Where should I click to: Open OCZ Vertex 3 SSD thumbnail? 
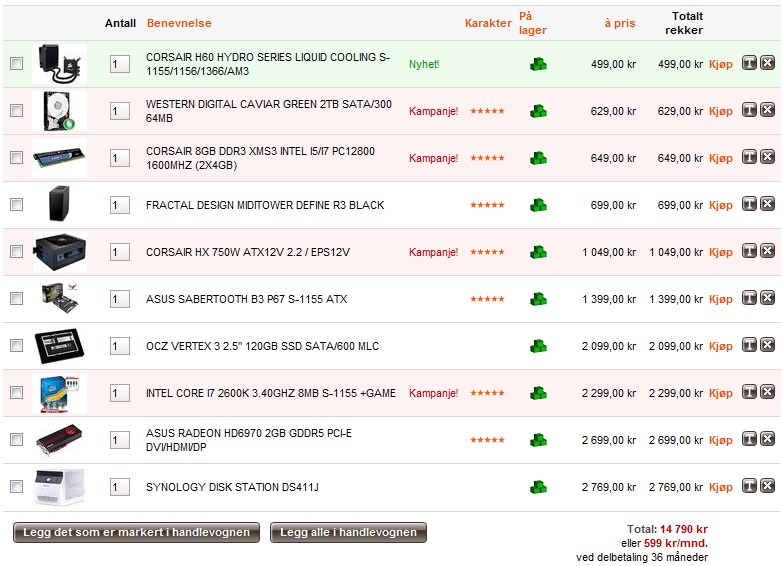[x=59, y=346]
